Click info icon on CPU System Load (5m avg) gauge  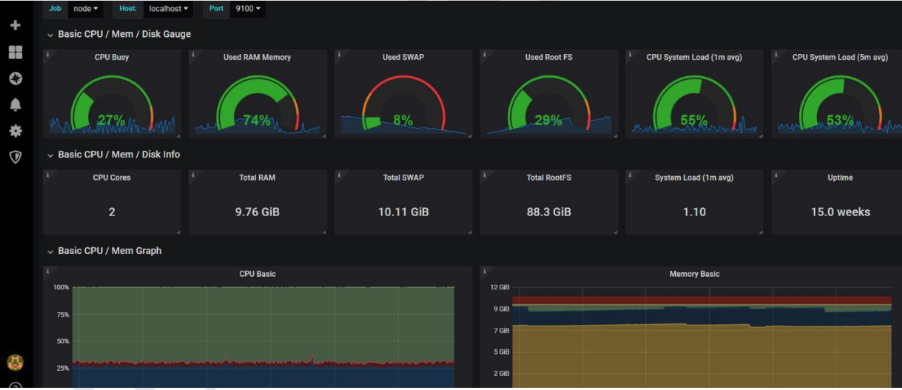click(777, 55)
